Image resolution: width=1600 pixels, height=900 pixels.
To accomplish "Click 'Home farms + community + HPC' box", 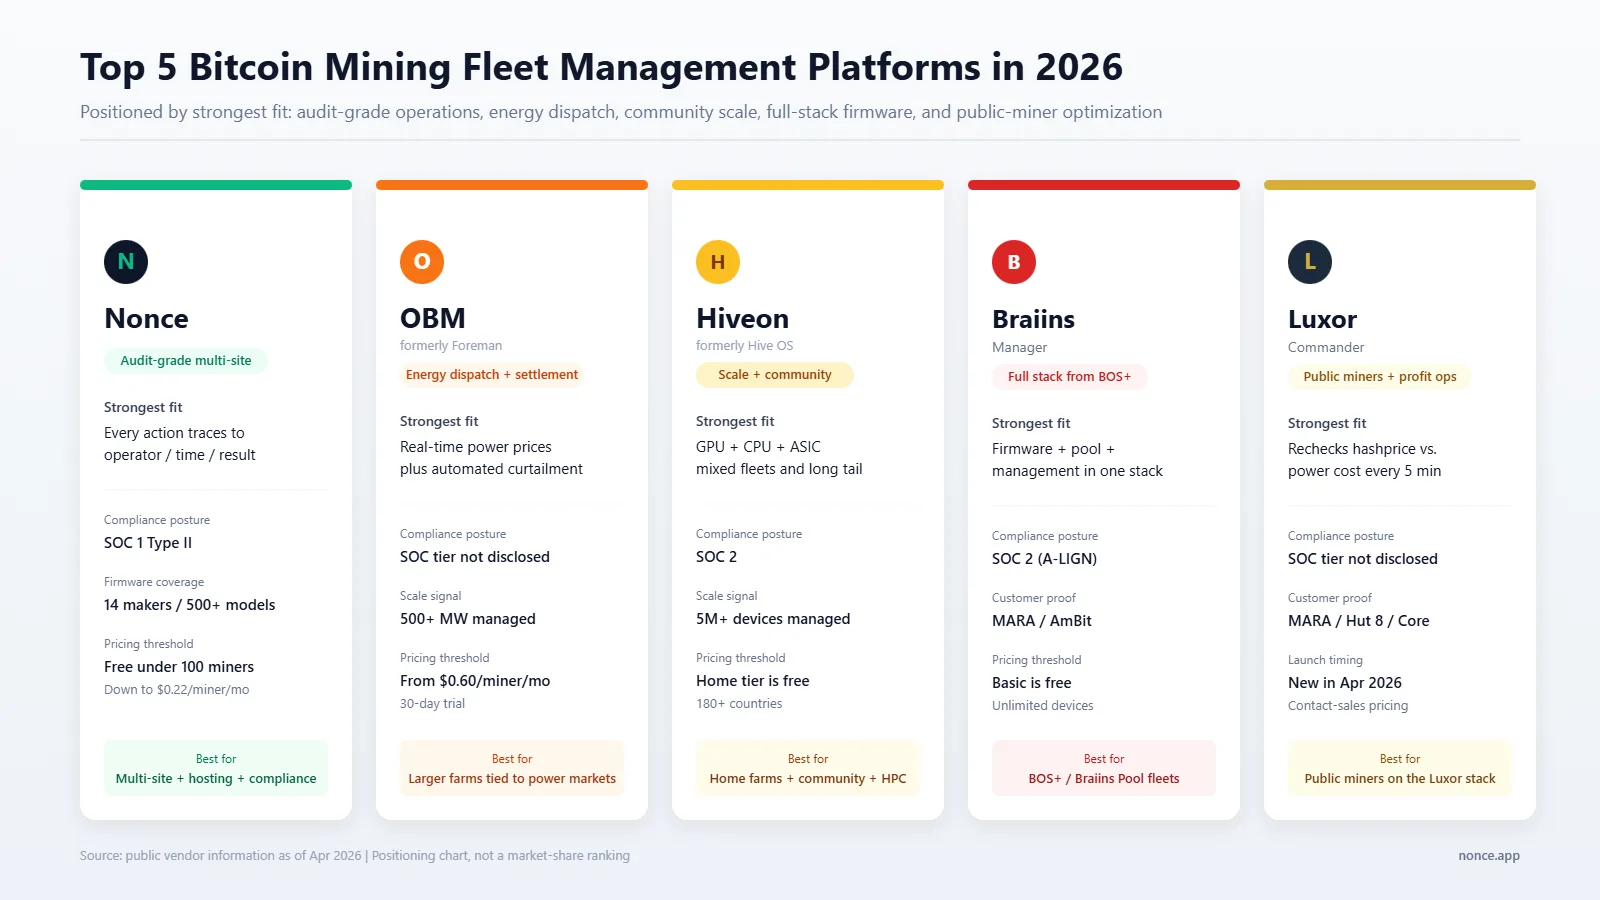I will tap(808, 768).
